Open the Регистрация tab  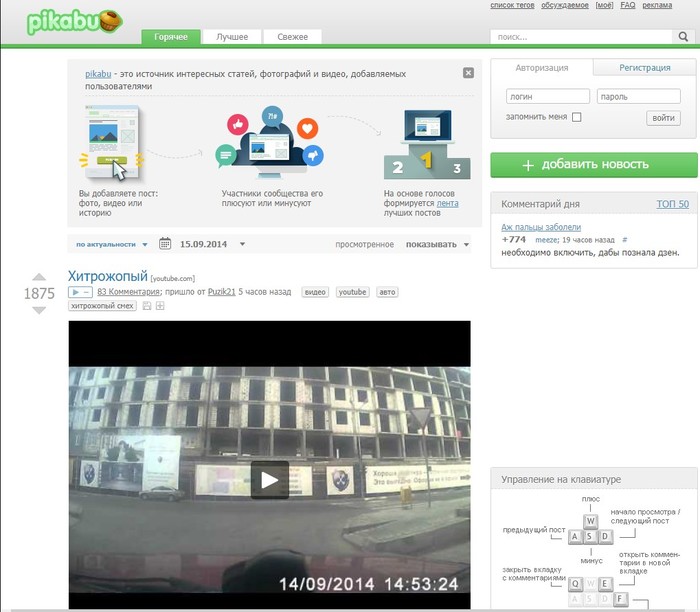(644, 68)
